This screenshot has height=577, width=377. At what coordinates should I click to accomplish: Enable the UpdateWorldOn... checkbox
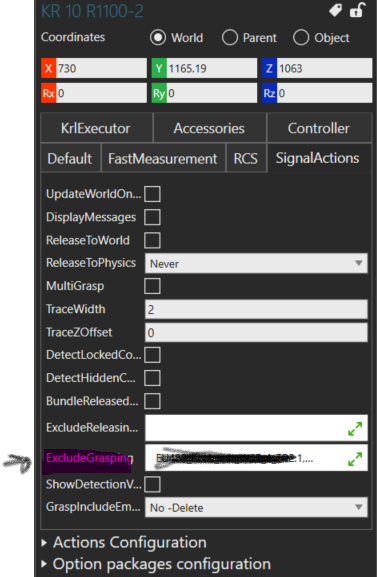(x=152, y=194)
